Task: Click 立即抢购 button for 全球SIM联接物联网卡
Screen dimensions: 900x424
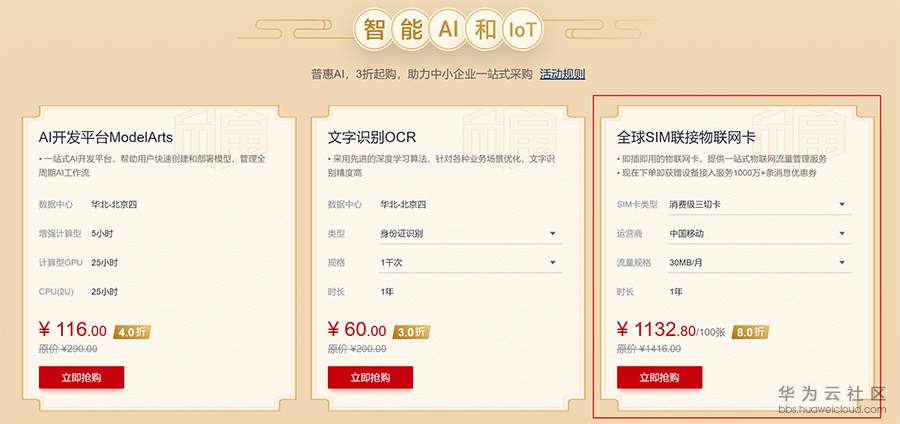Action: (x=660, y=377)
